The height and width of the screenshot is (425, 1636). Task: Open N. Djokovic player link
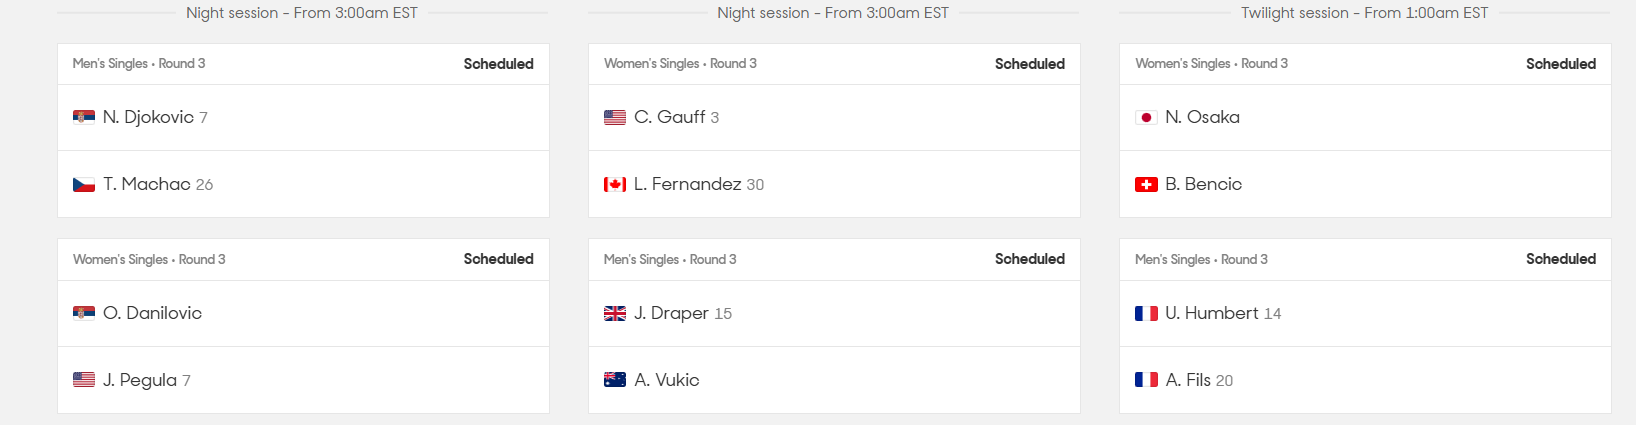[x=148, y=117]
